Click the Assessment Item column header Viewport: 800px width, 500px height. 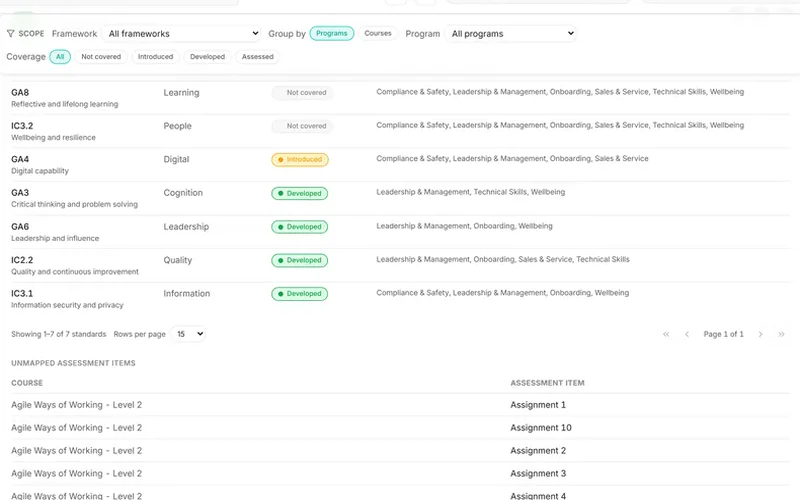(547, 383)
